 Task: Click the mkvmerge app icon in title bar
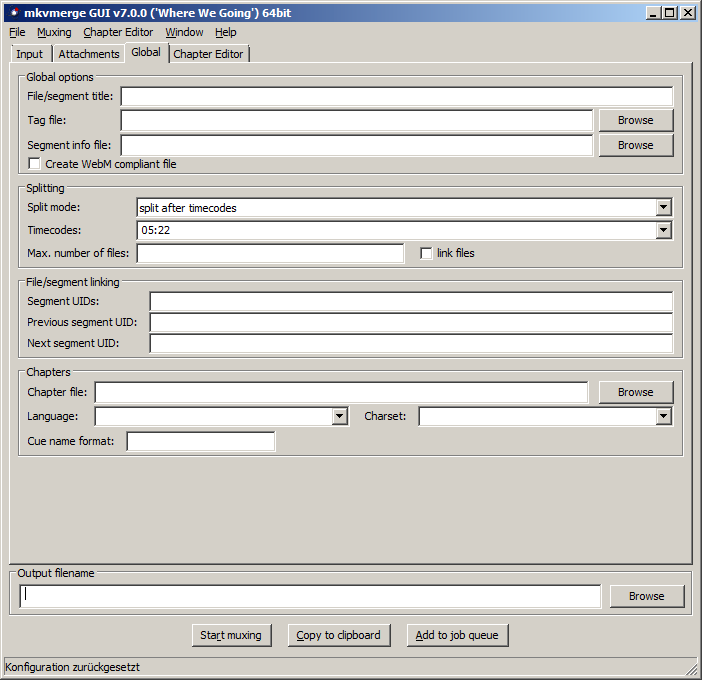tap(13, 13)
